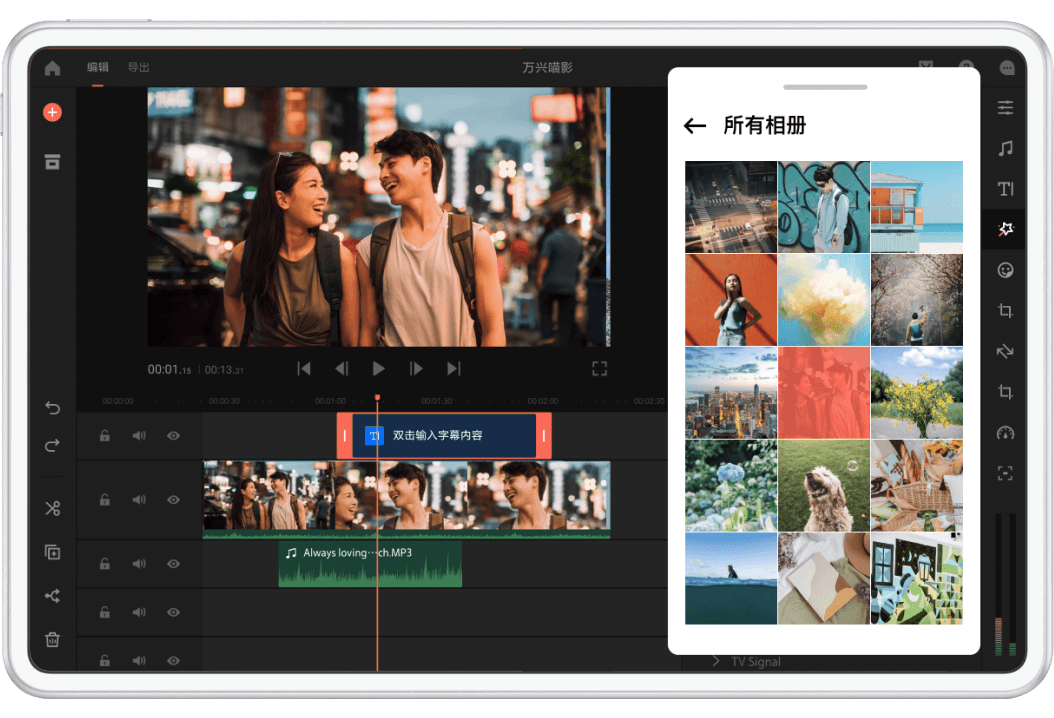Hide the subtitle track with the eye toggle

point(173,436)
